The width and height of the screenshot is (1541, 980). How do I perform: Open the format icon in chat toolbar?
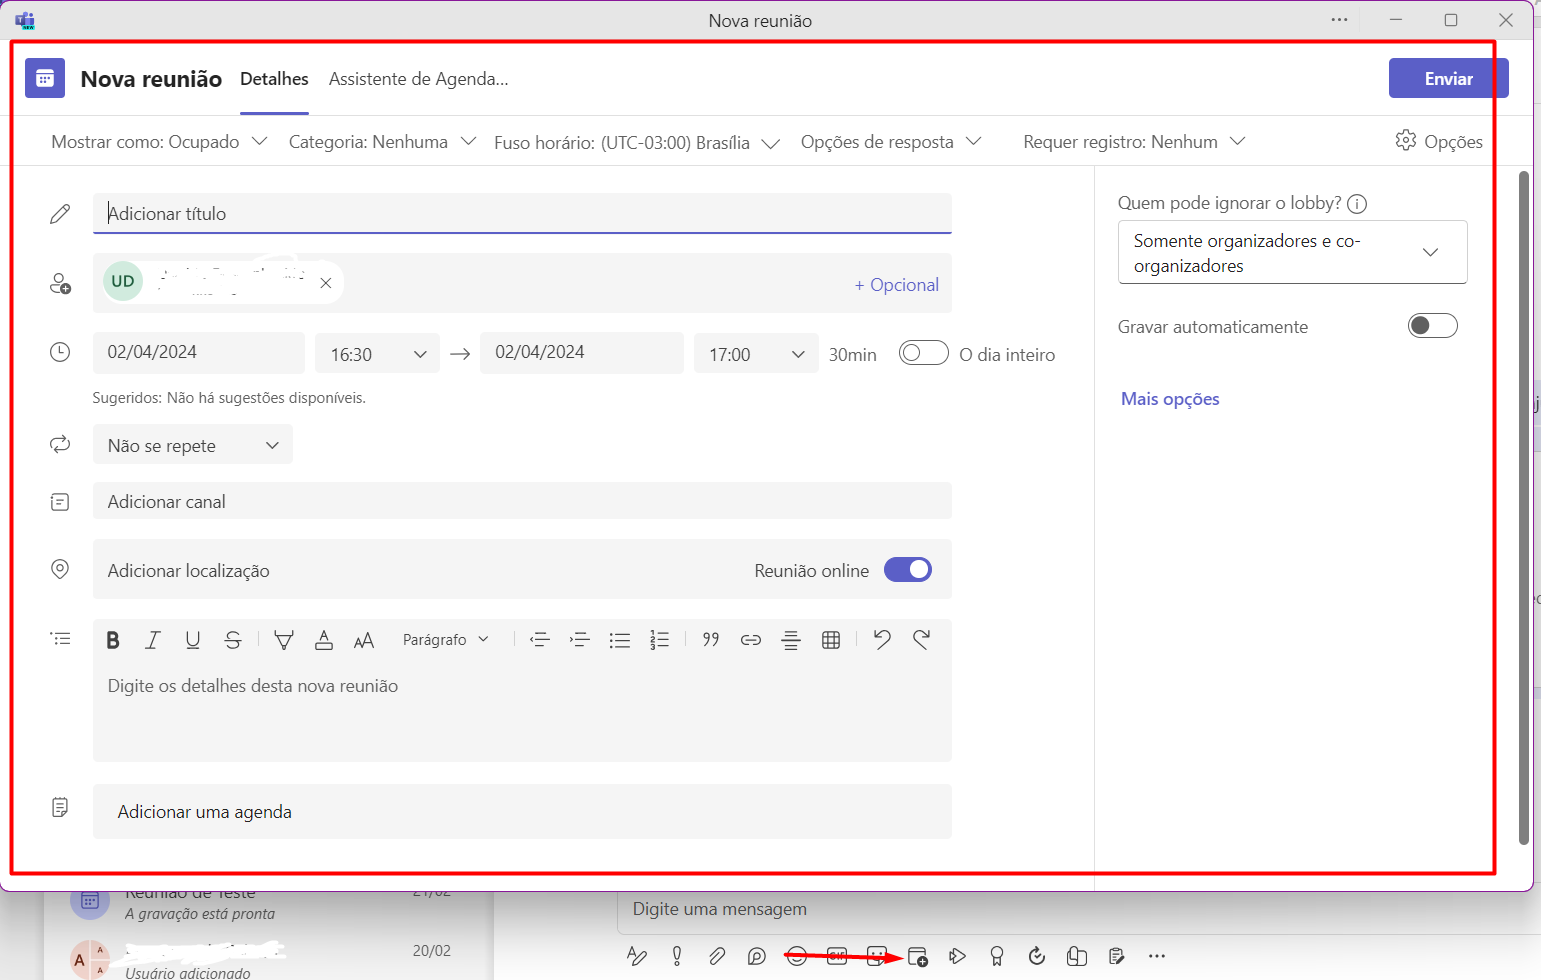637,956
